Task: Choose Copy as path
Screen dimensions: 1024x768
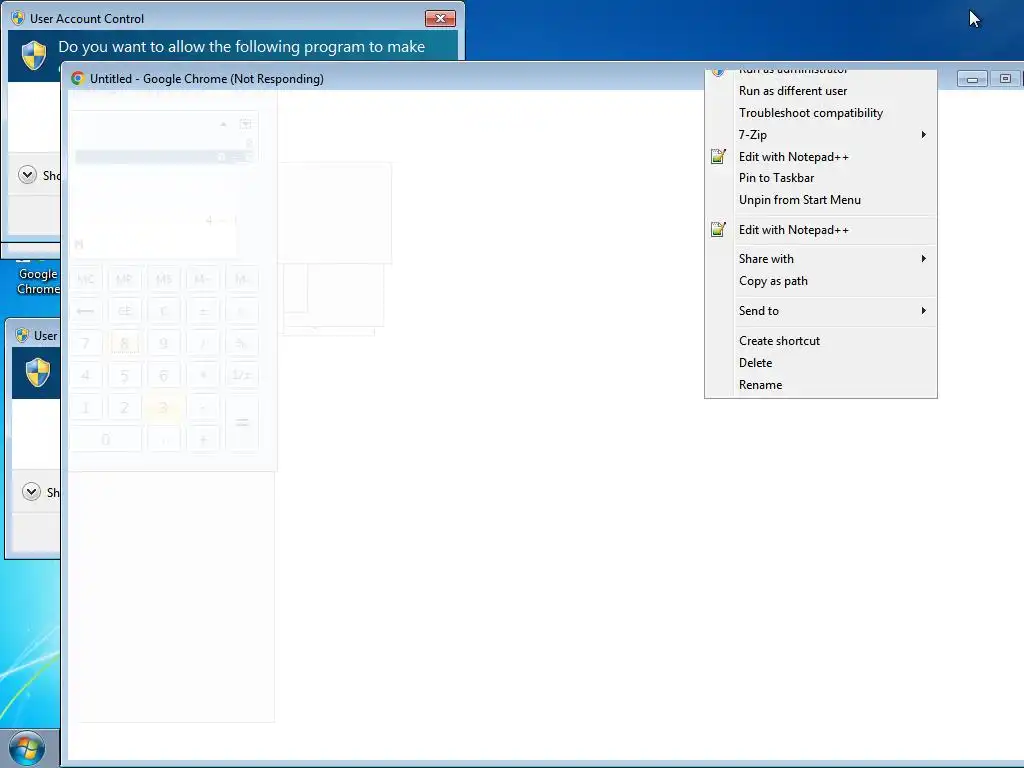Action: coord(821,281)
